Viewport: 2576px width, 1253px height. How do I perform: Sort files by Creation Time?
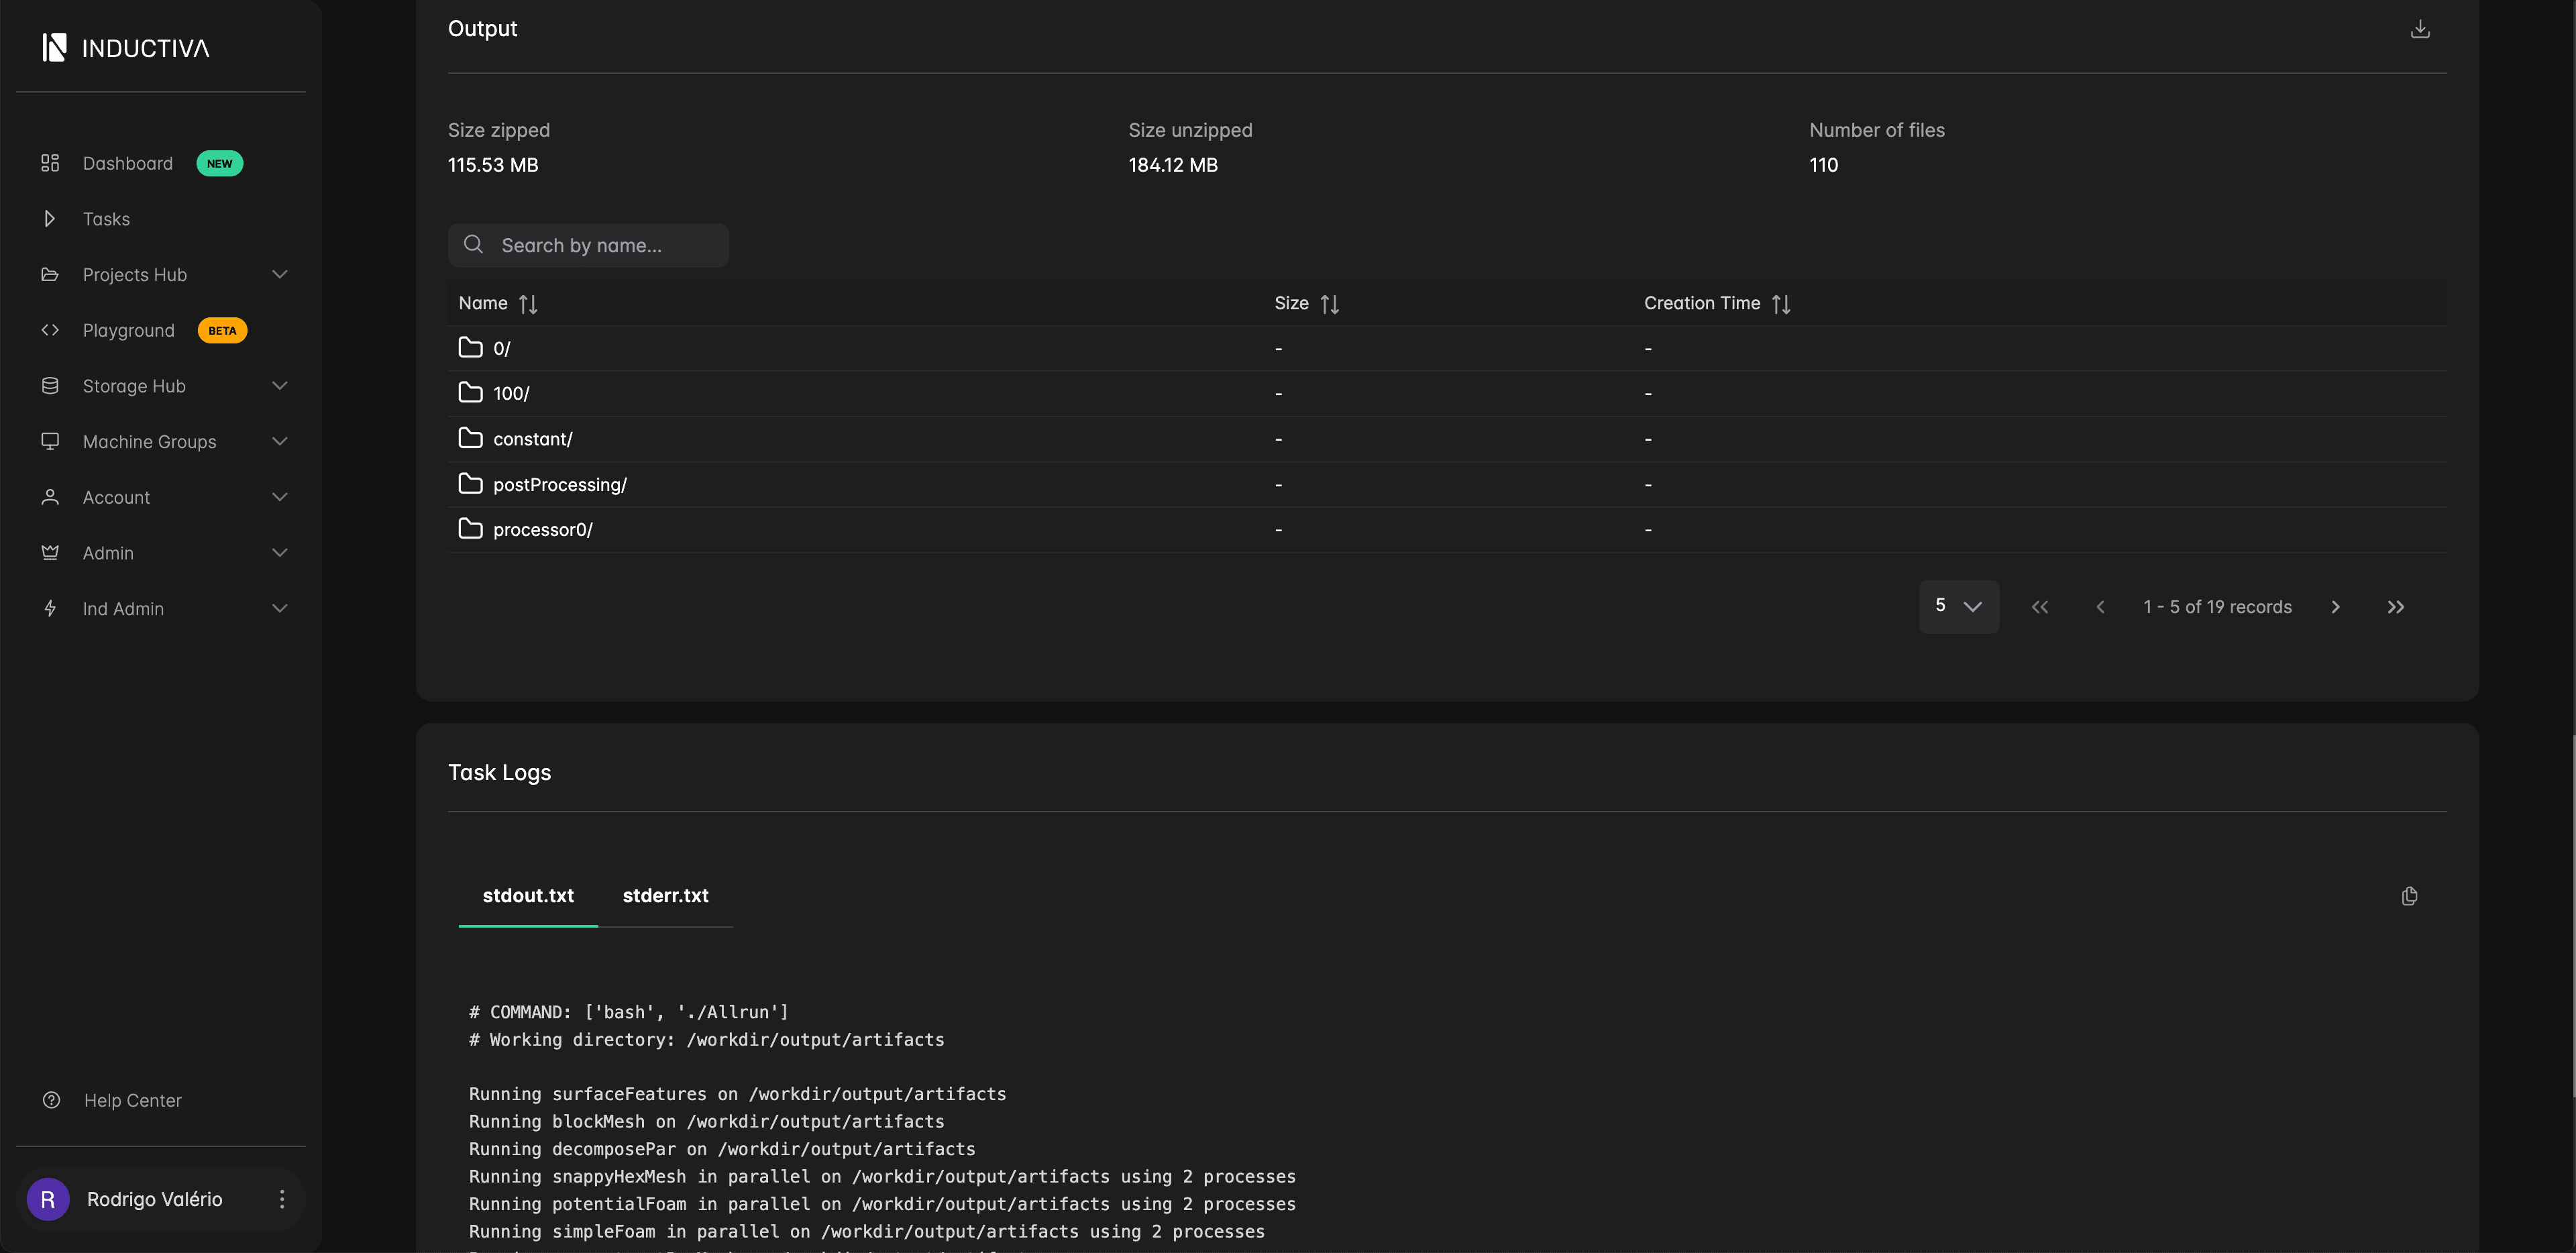[x=1781, y=304]
